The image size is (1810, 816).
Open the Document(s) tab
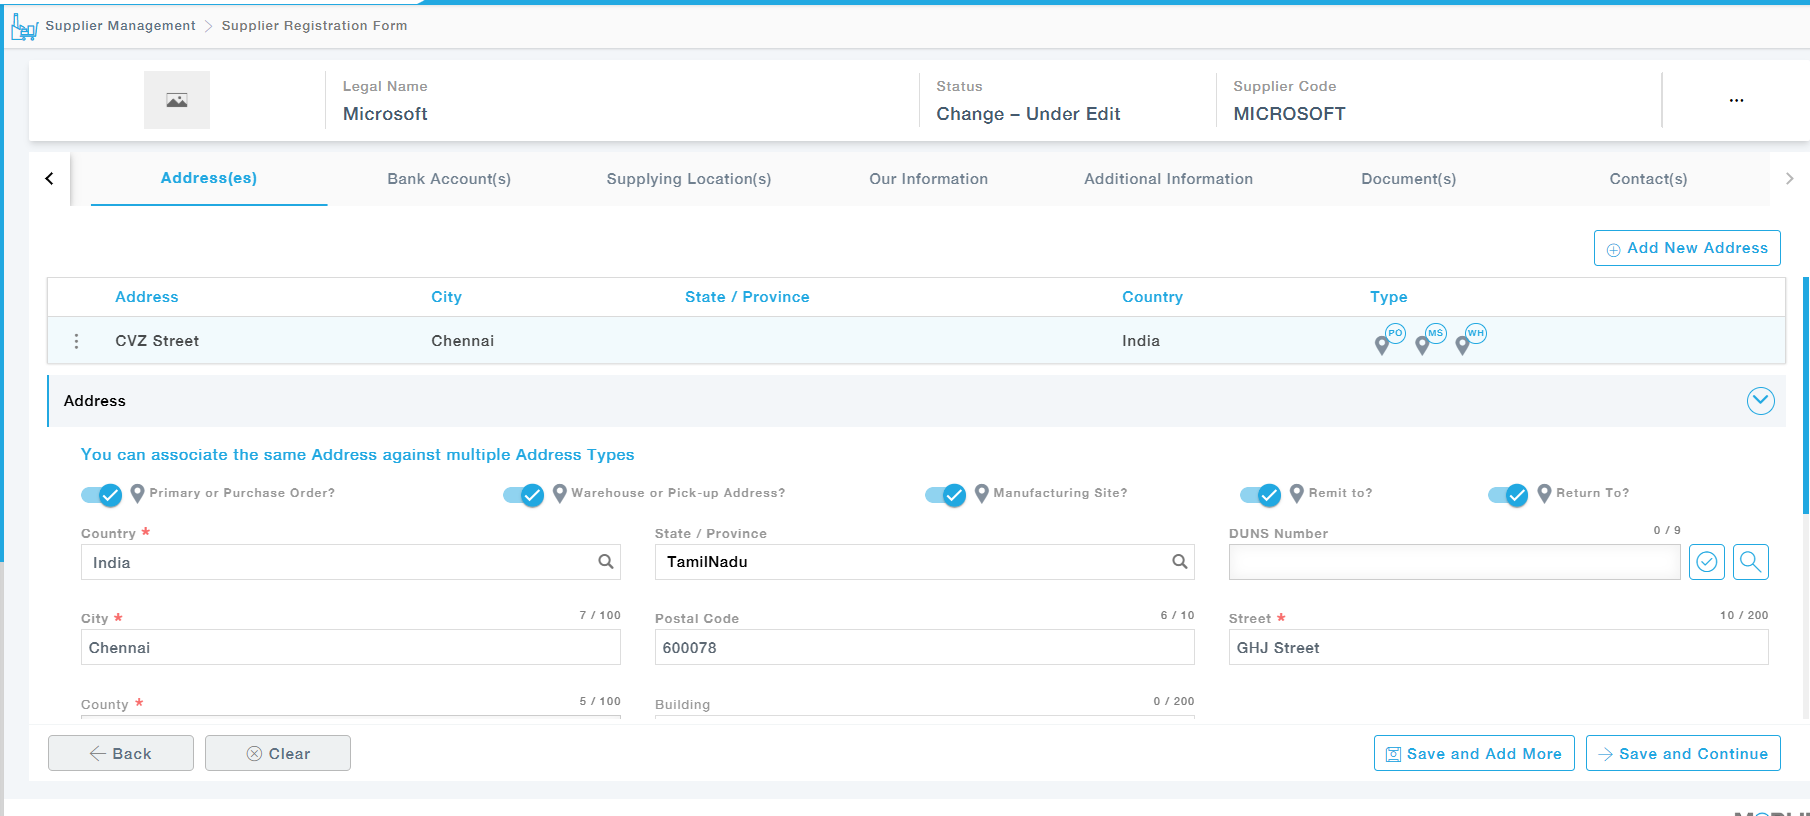pos(1408,179)
